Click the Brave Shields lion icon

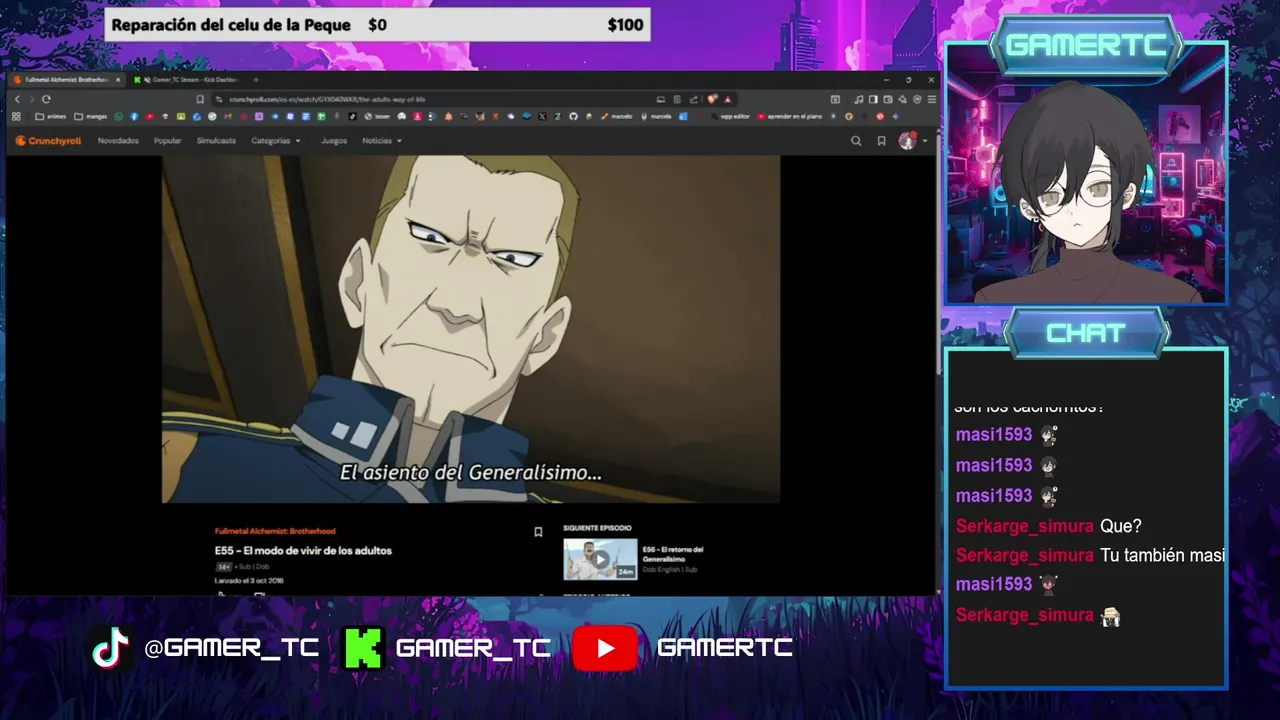711,99
